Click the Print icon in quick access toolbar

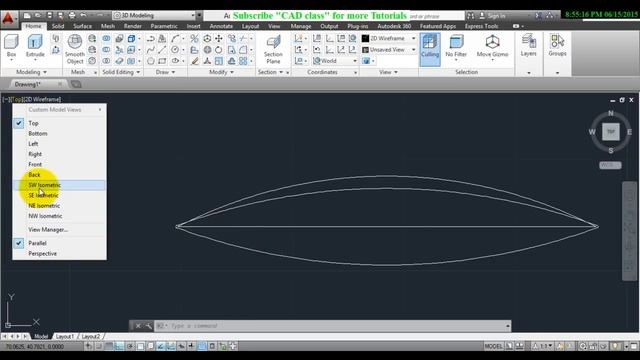click(72, 16)
